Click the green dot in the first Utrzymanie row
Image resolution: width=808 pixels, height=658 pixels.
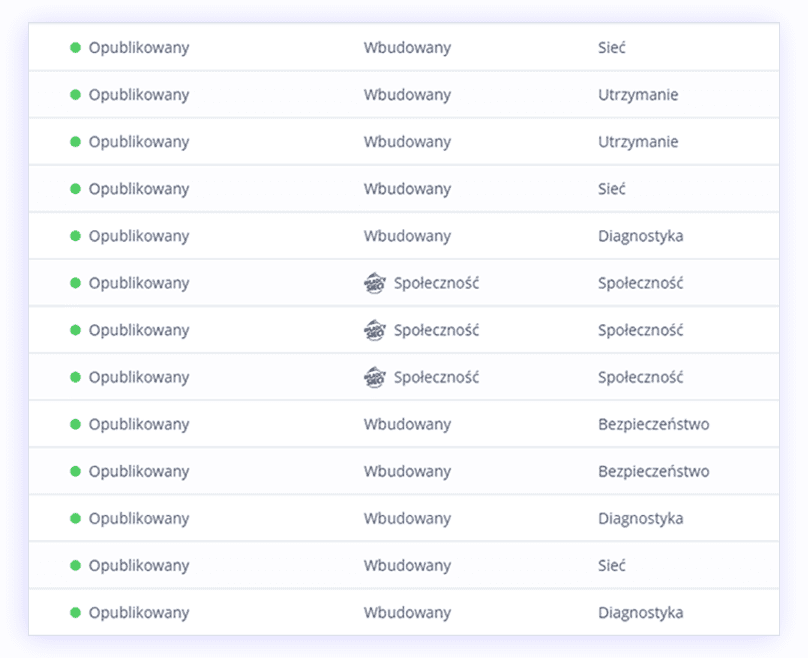[75, 95]
